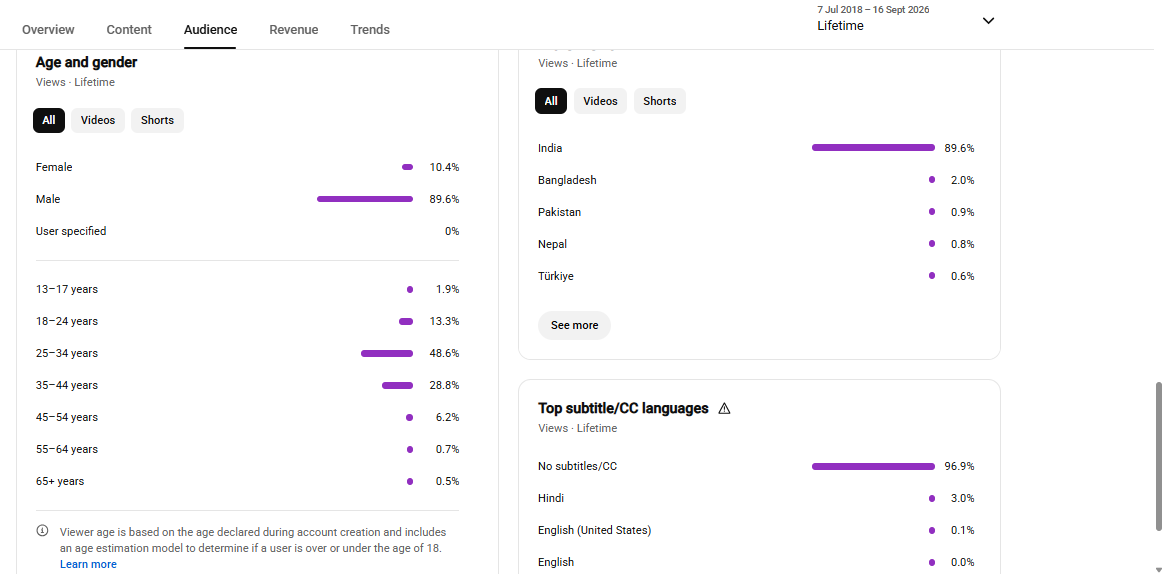Select Shorts filter in geography card

pos(660,101)
